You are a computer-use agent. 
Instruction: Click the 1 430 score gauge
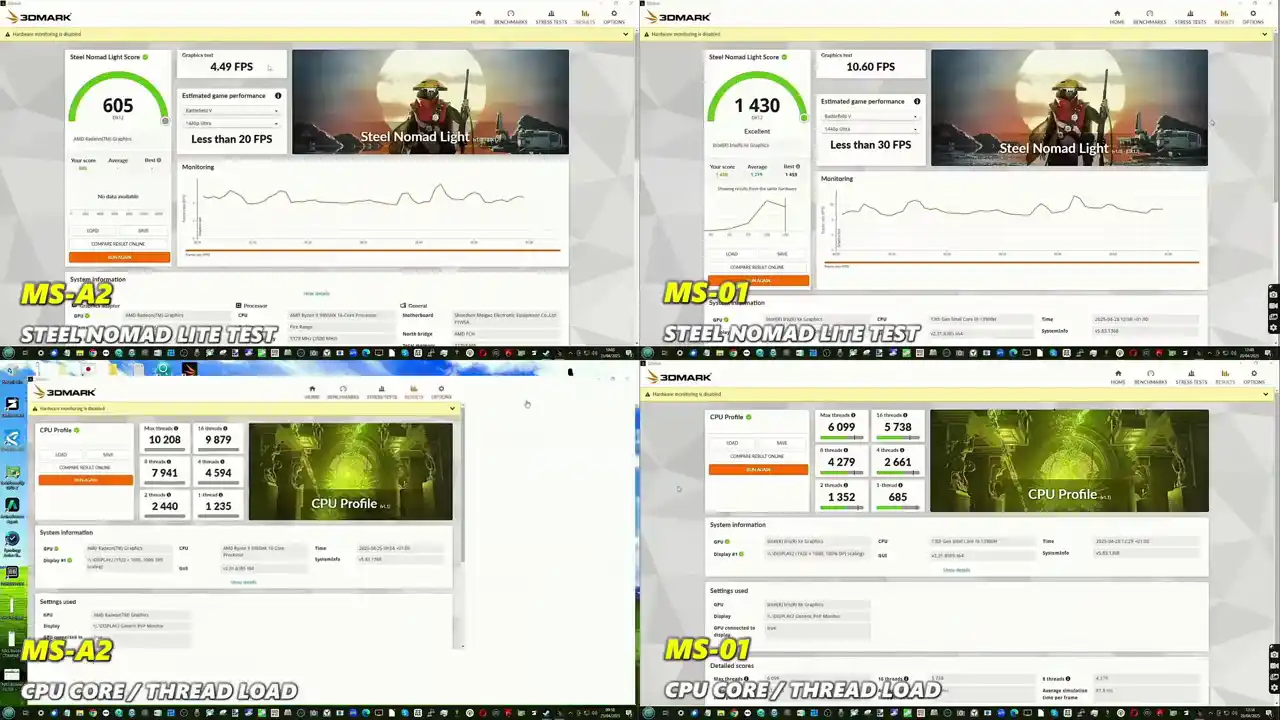click(757, 100)
